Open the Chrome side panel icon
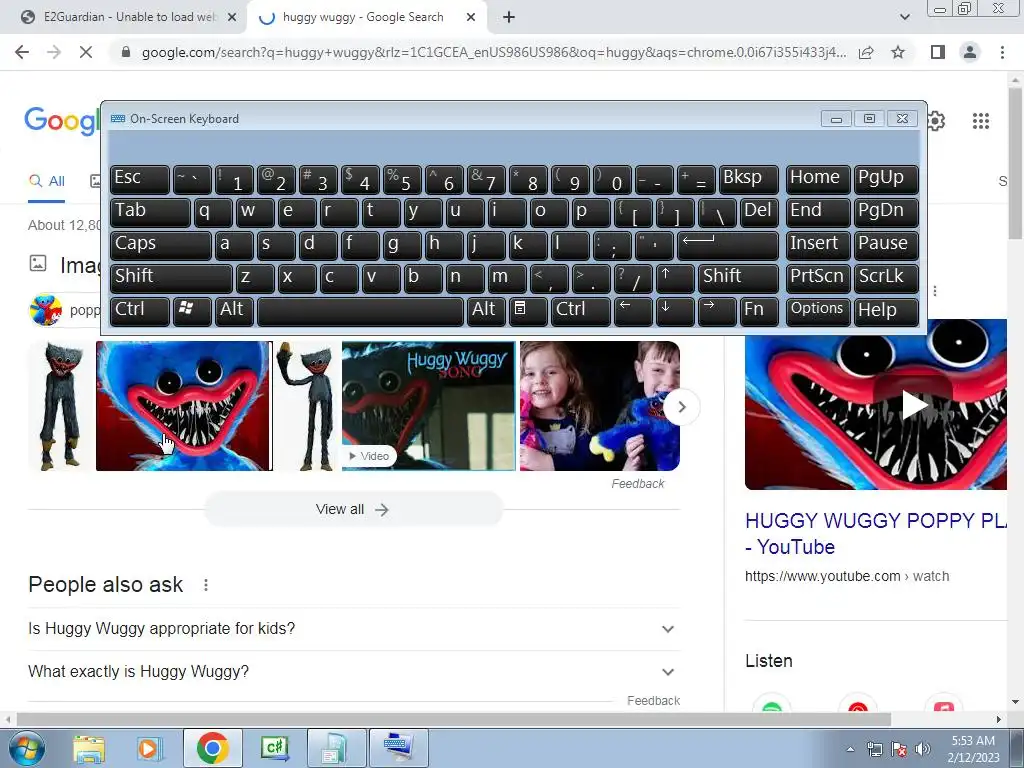This screenshot has width=1024, height=768. pos(938,52)
